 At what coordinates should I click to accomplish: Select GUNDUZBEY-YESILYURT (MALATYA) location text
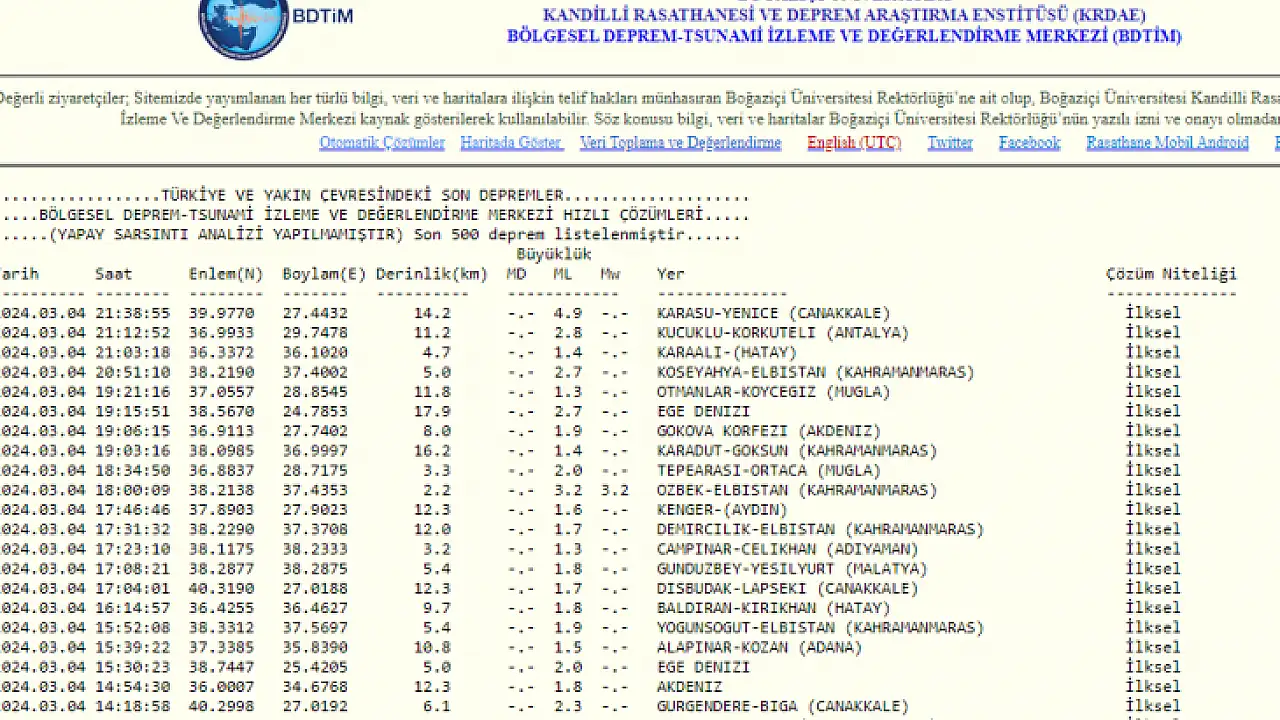click(792, 569)
